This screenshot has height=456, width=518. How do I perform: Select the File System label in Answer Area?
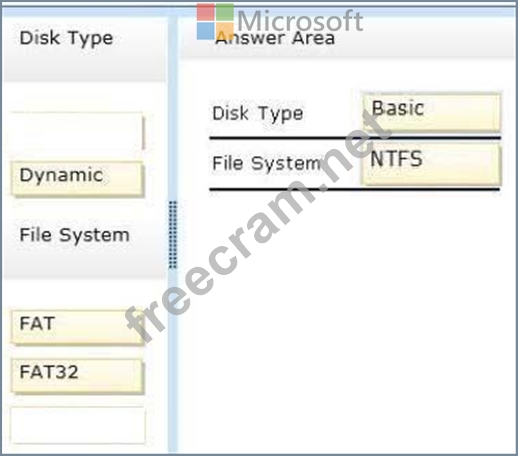point(267,163)
